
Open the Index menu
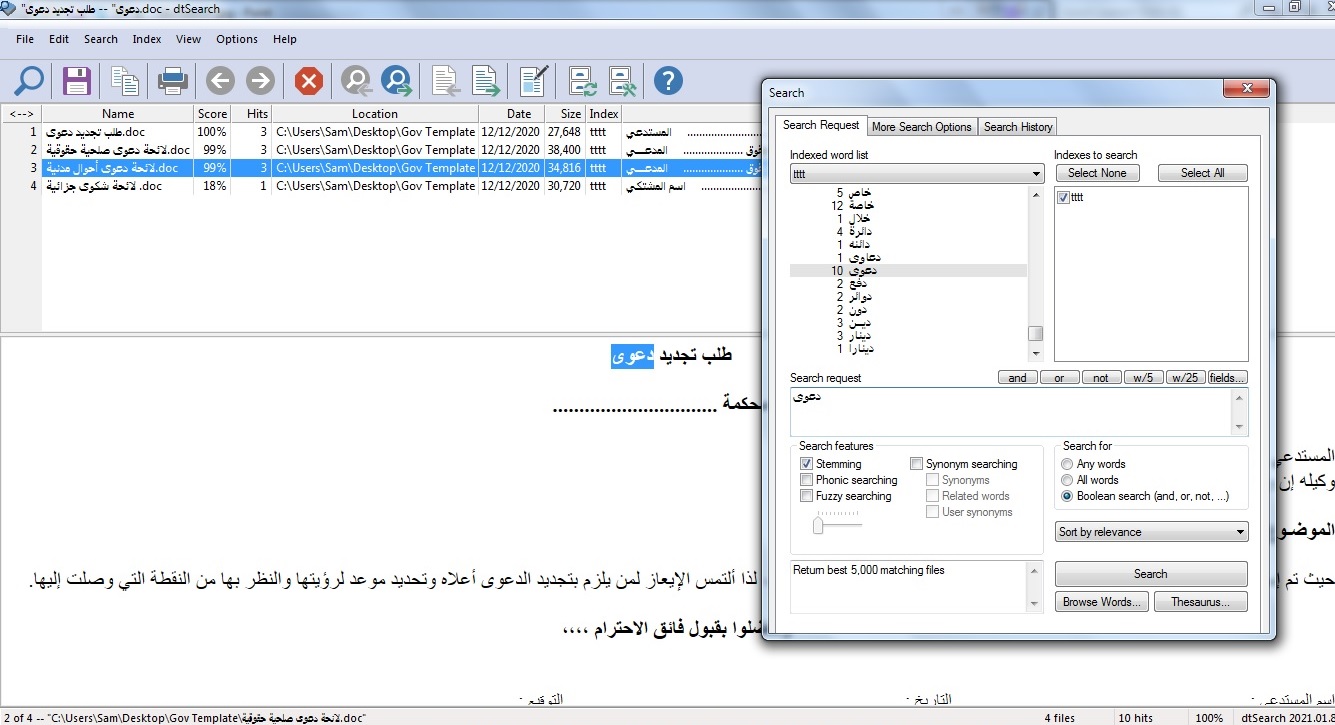pyautogui.click(x=147, y=39)
